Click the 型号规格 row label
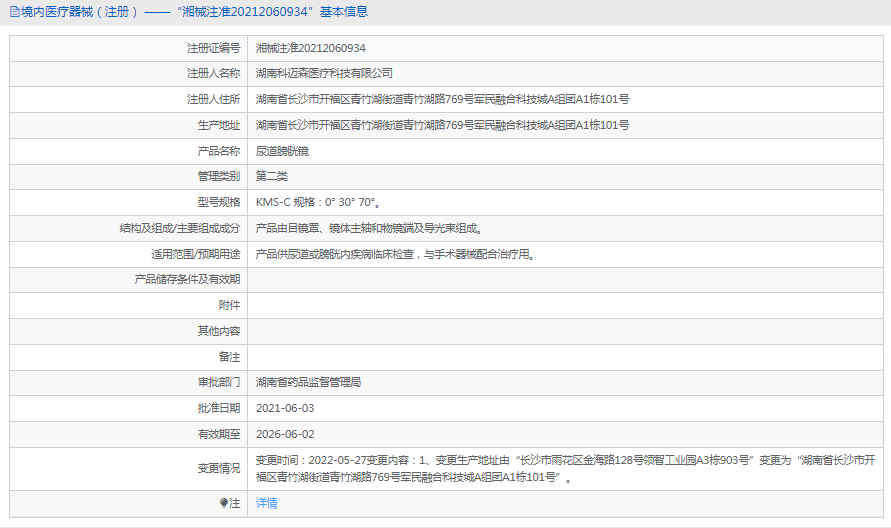The image size is (891, 528). tap(219, 202)
